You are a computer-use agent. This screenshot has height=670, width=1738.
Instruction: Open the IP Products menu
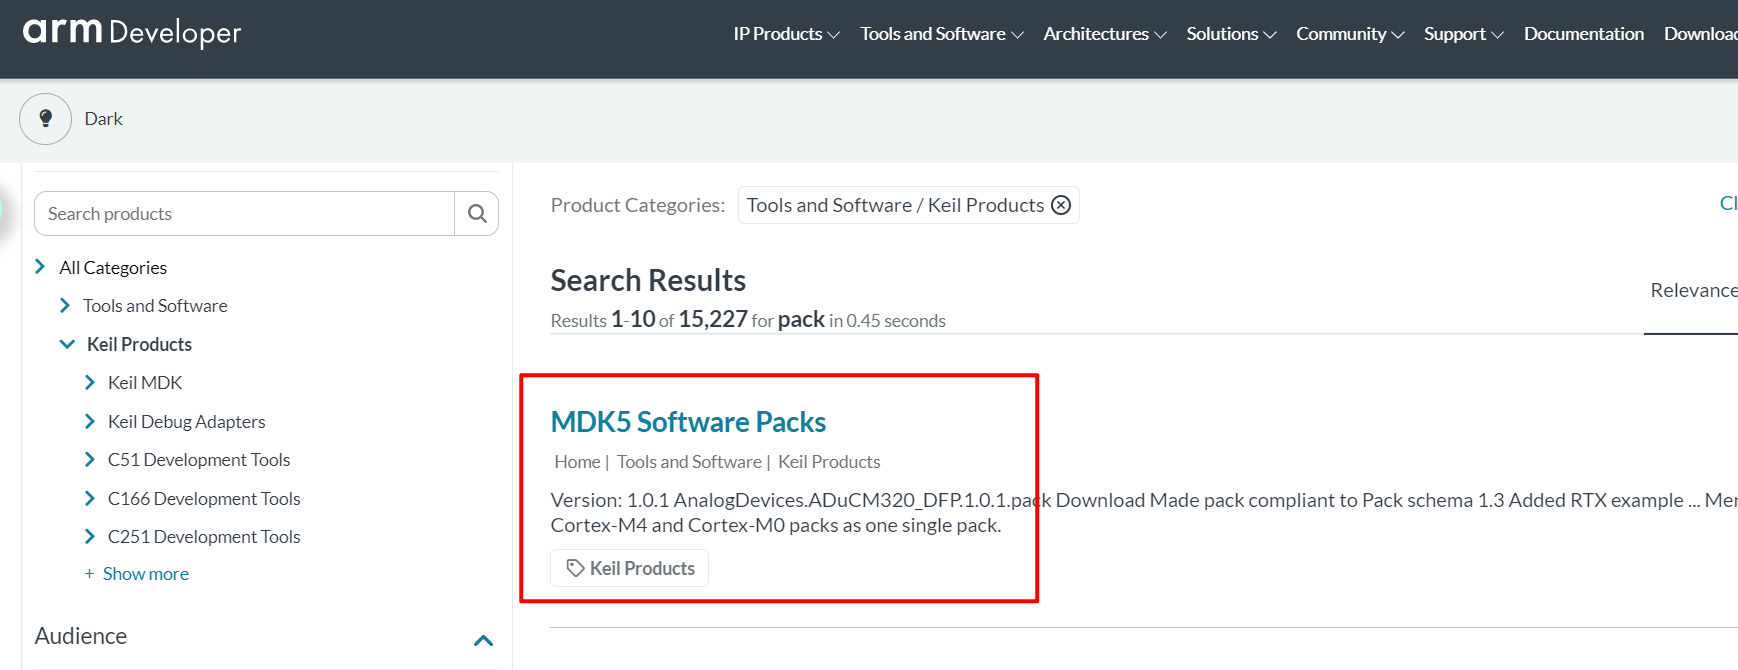pyautogui.click(x=786, y=34)
